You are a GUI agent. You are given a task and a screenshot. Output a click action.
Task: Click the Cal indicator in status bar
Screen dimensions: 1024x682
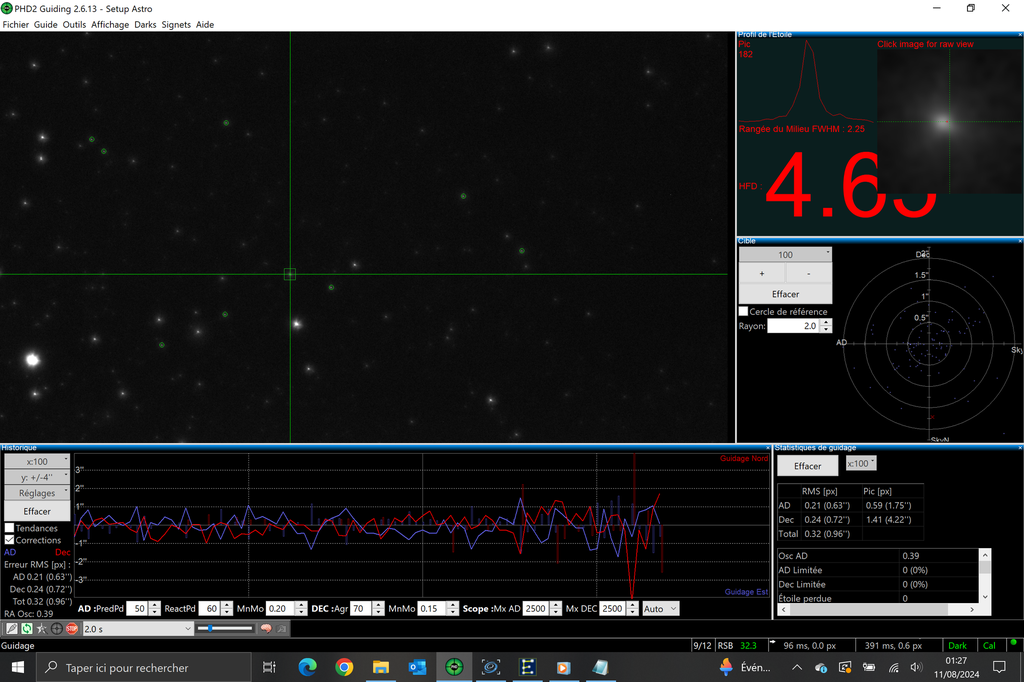click(x=989, y=645)
